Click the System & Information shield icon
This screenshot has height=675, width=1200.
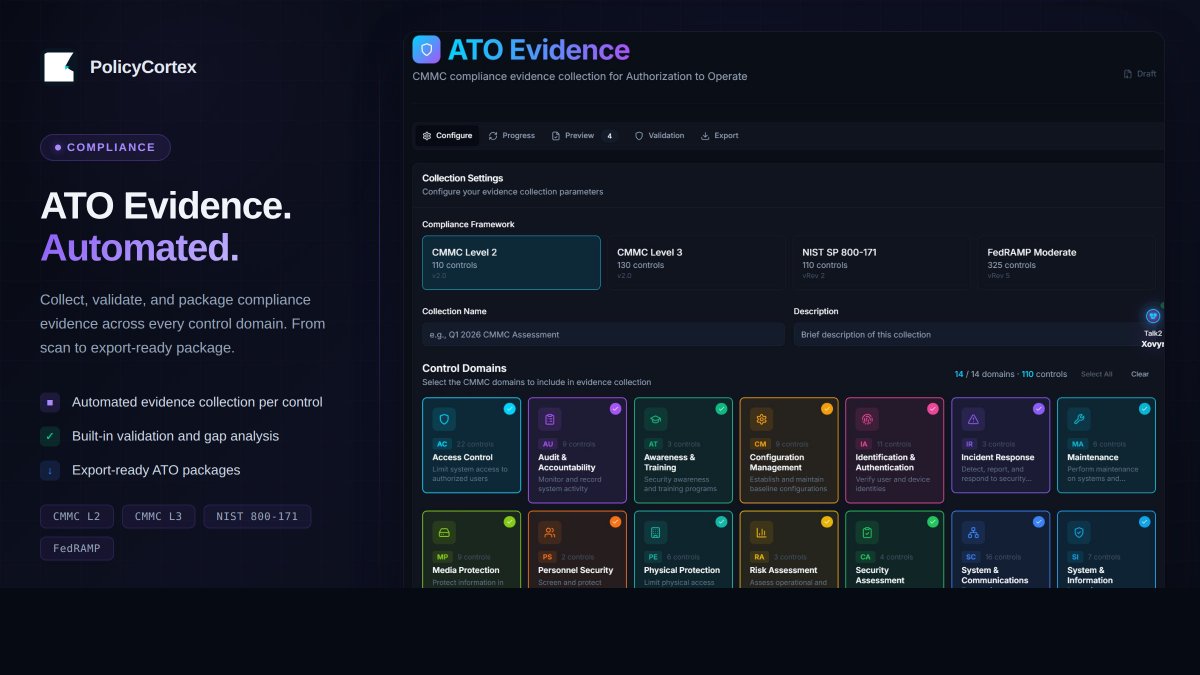pyautogui.click(x=1080, y=532)
